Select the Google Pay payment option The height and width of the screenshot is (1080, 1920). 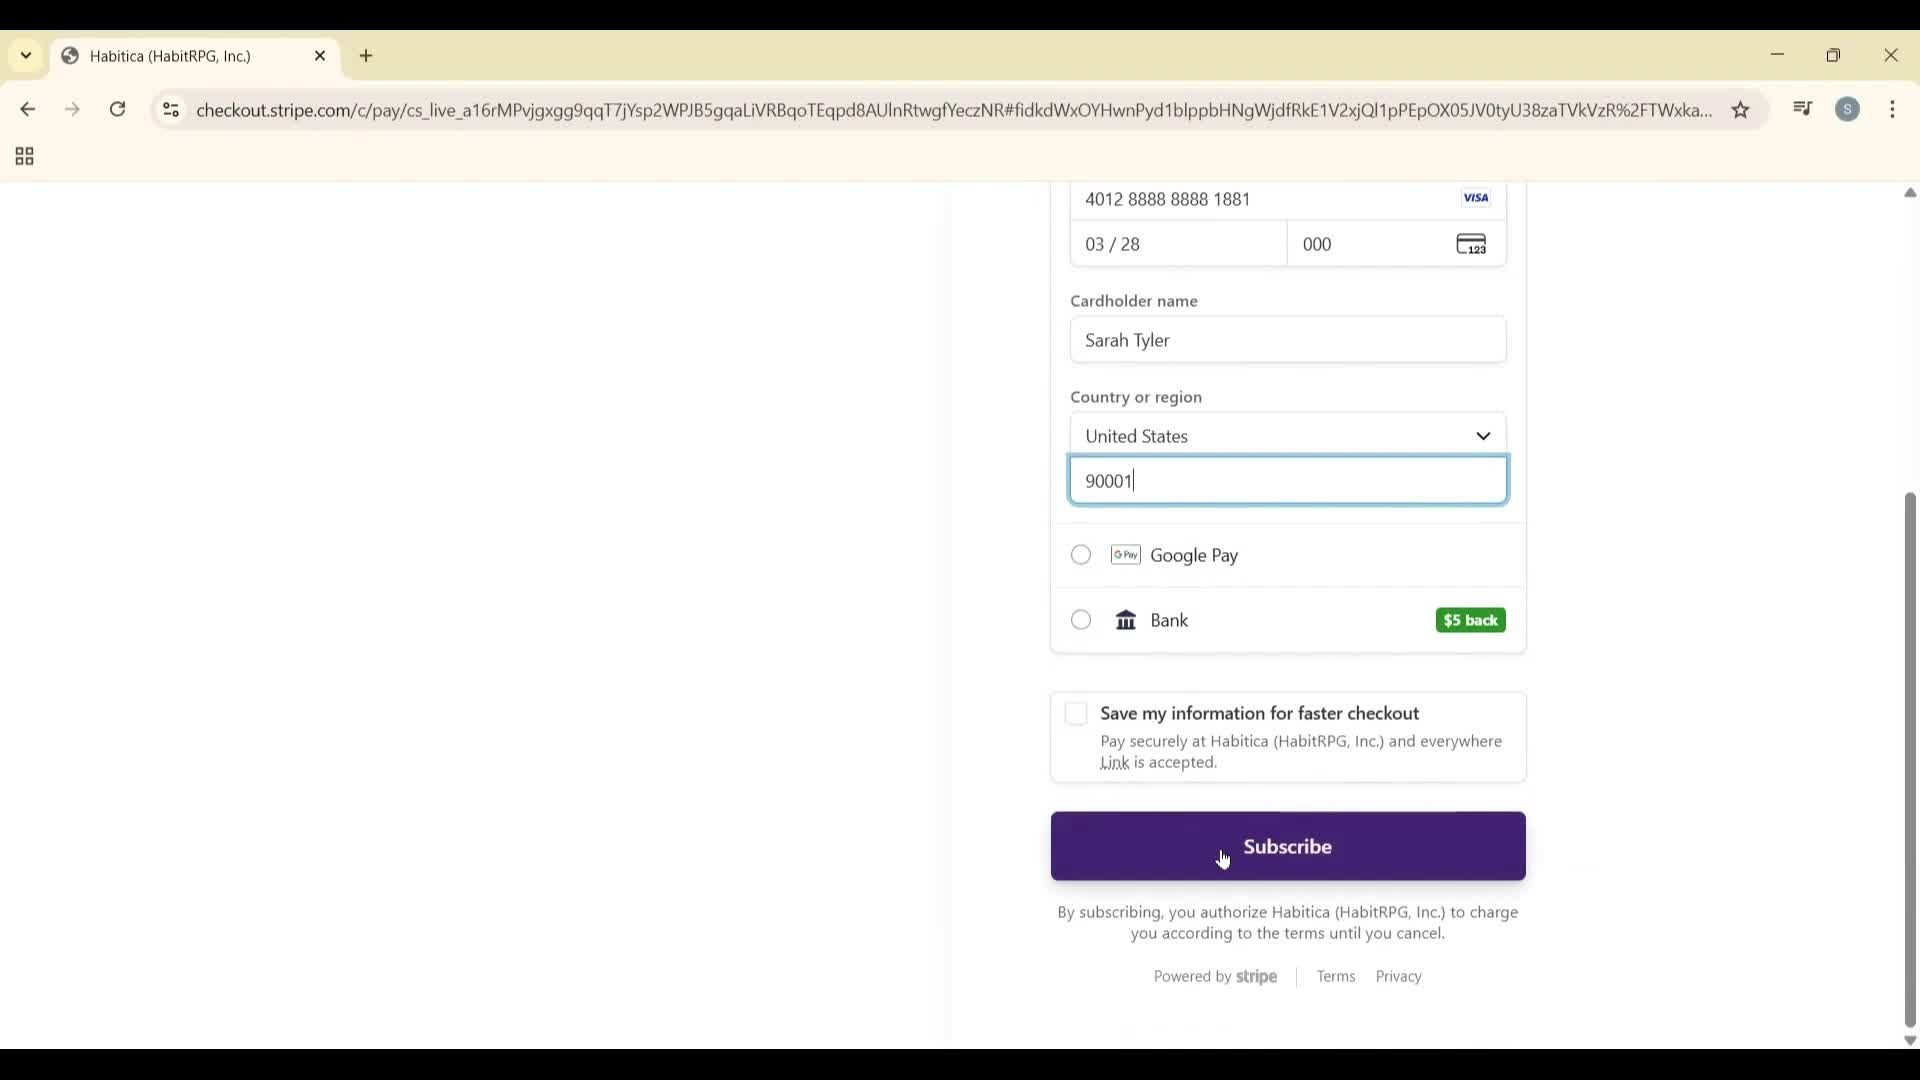(x=1080, y=554)
